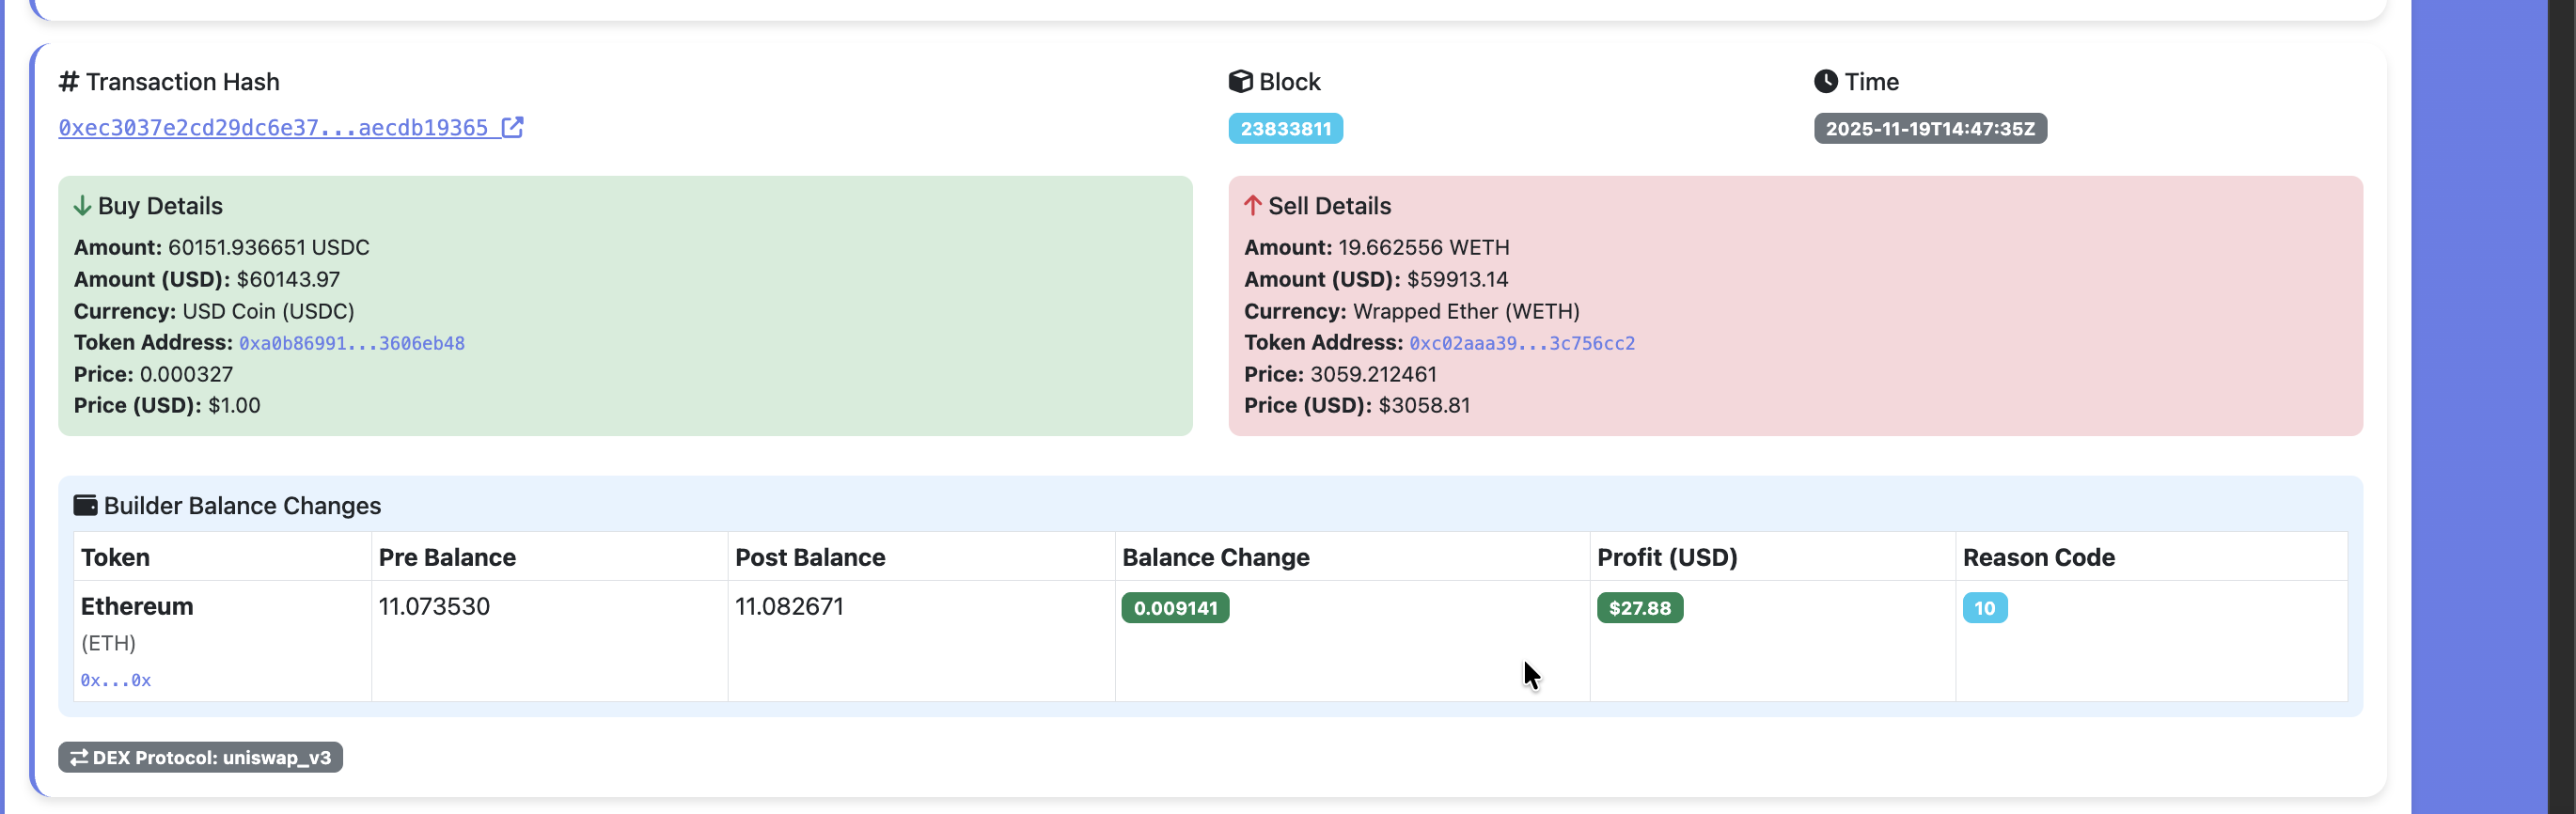Click the green down arrow Buy Details icon
2576x814 pixels.
coord(82,206)
